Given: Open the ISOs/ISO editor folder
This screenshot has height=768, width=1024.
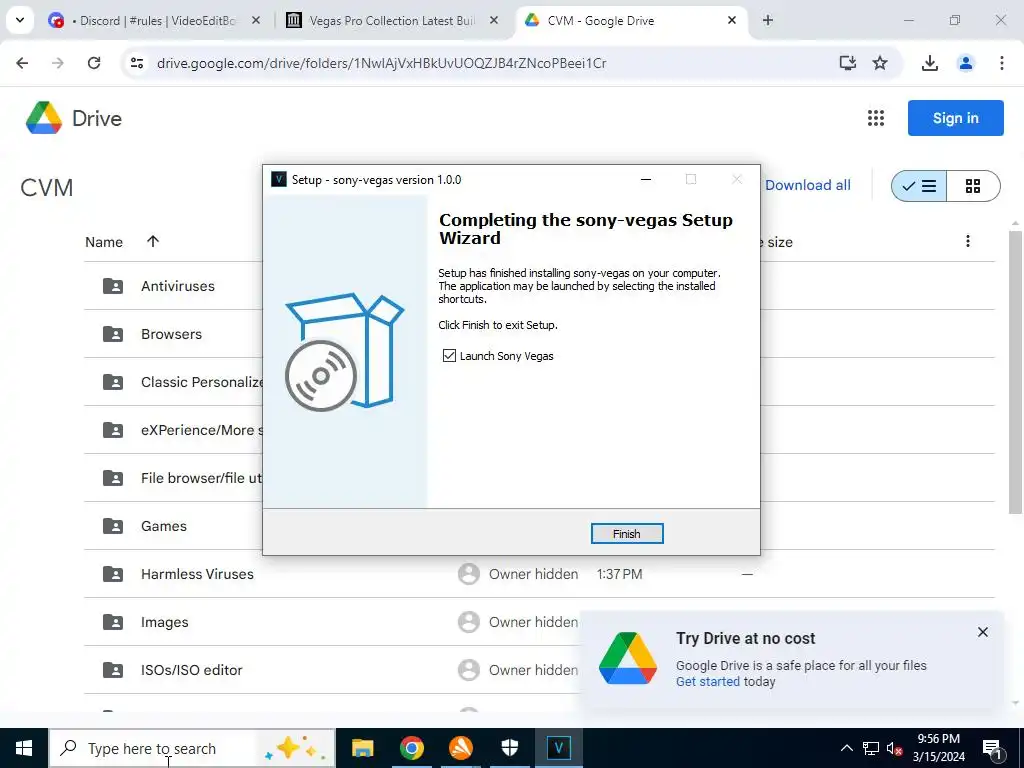Looking at the screenshot, I should pyautogui.click(x=191, y=670).
